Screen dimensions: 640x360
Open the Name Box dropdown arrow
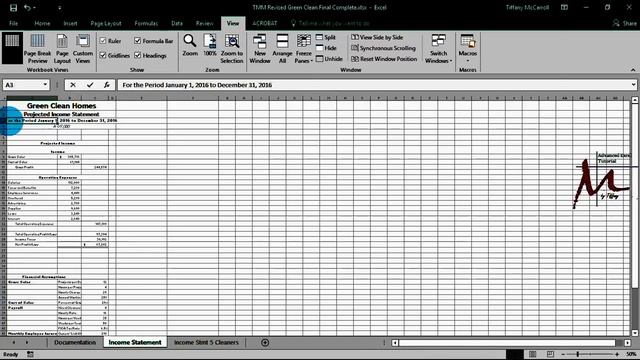45,85
